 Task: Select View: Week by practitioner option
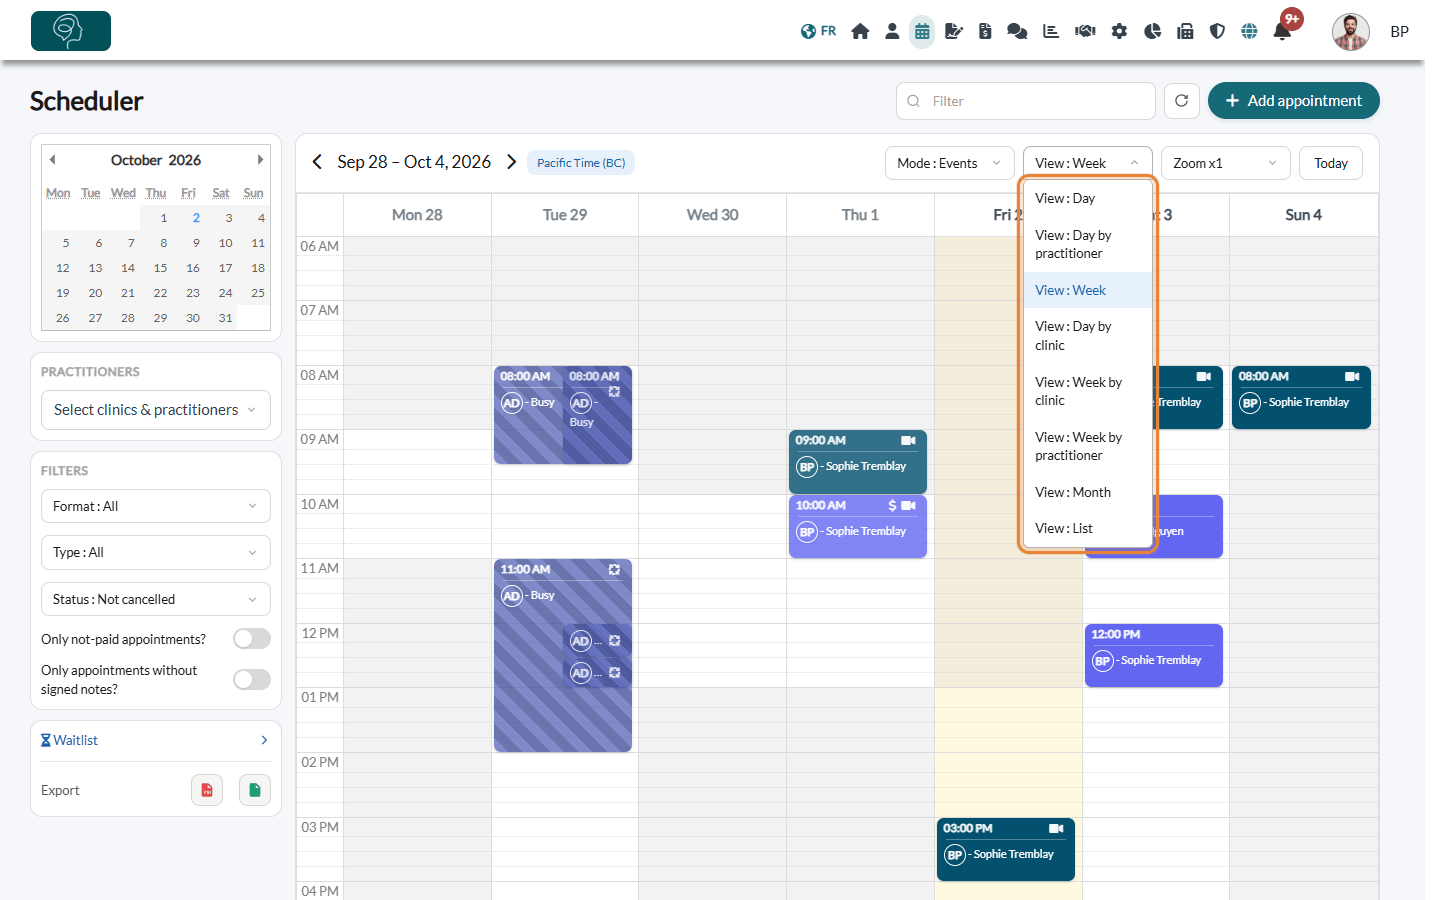click(x=1087, y=446)
